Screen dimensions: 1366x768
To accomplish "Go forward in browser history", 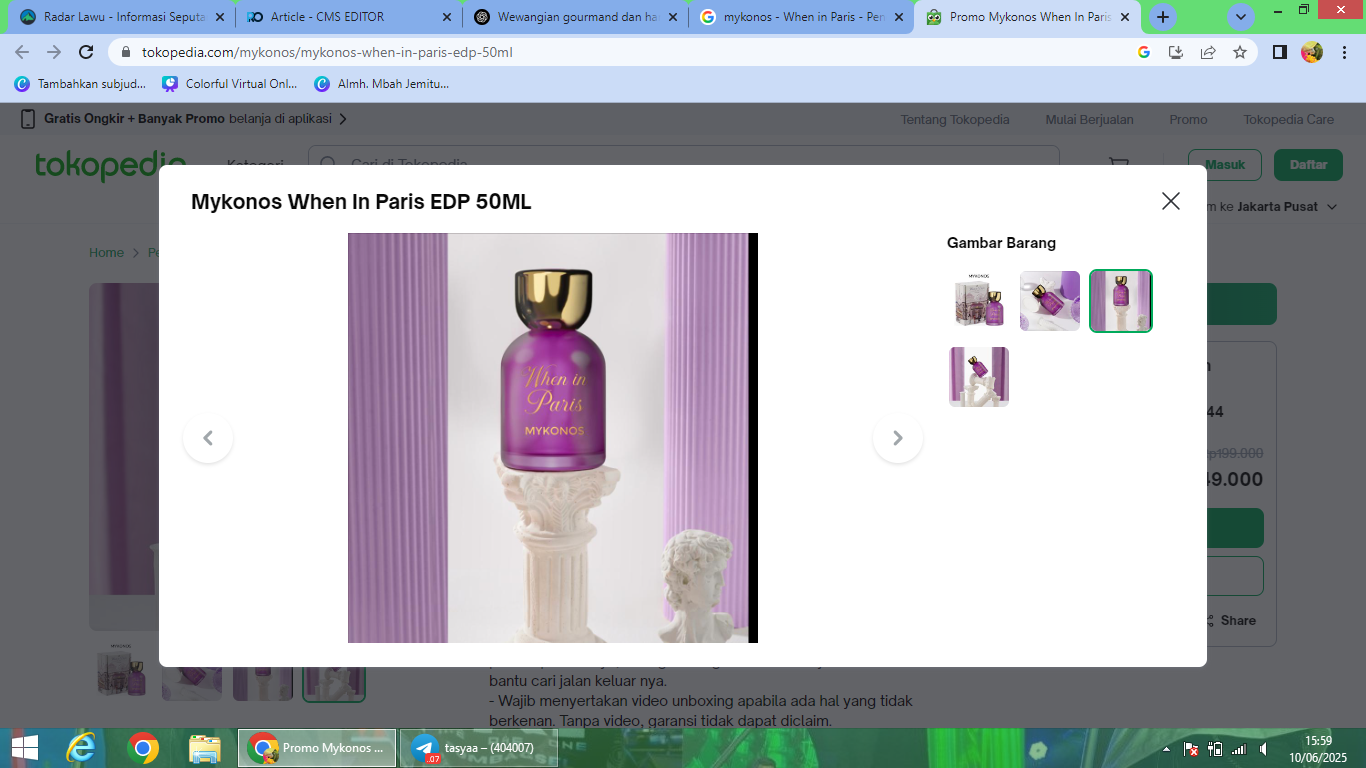I will [54, 52].
